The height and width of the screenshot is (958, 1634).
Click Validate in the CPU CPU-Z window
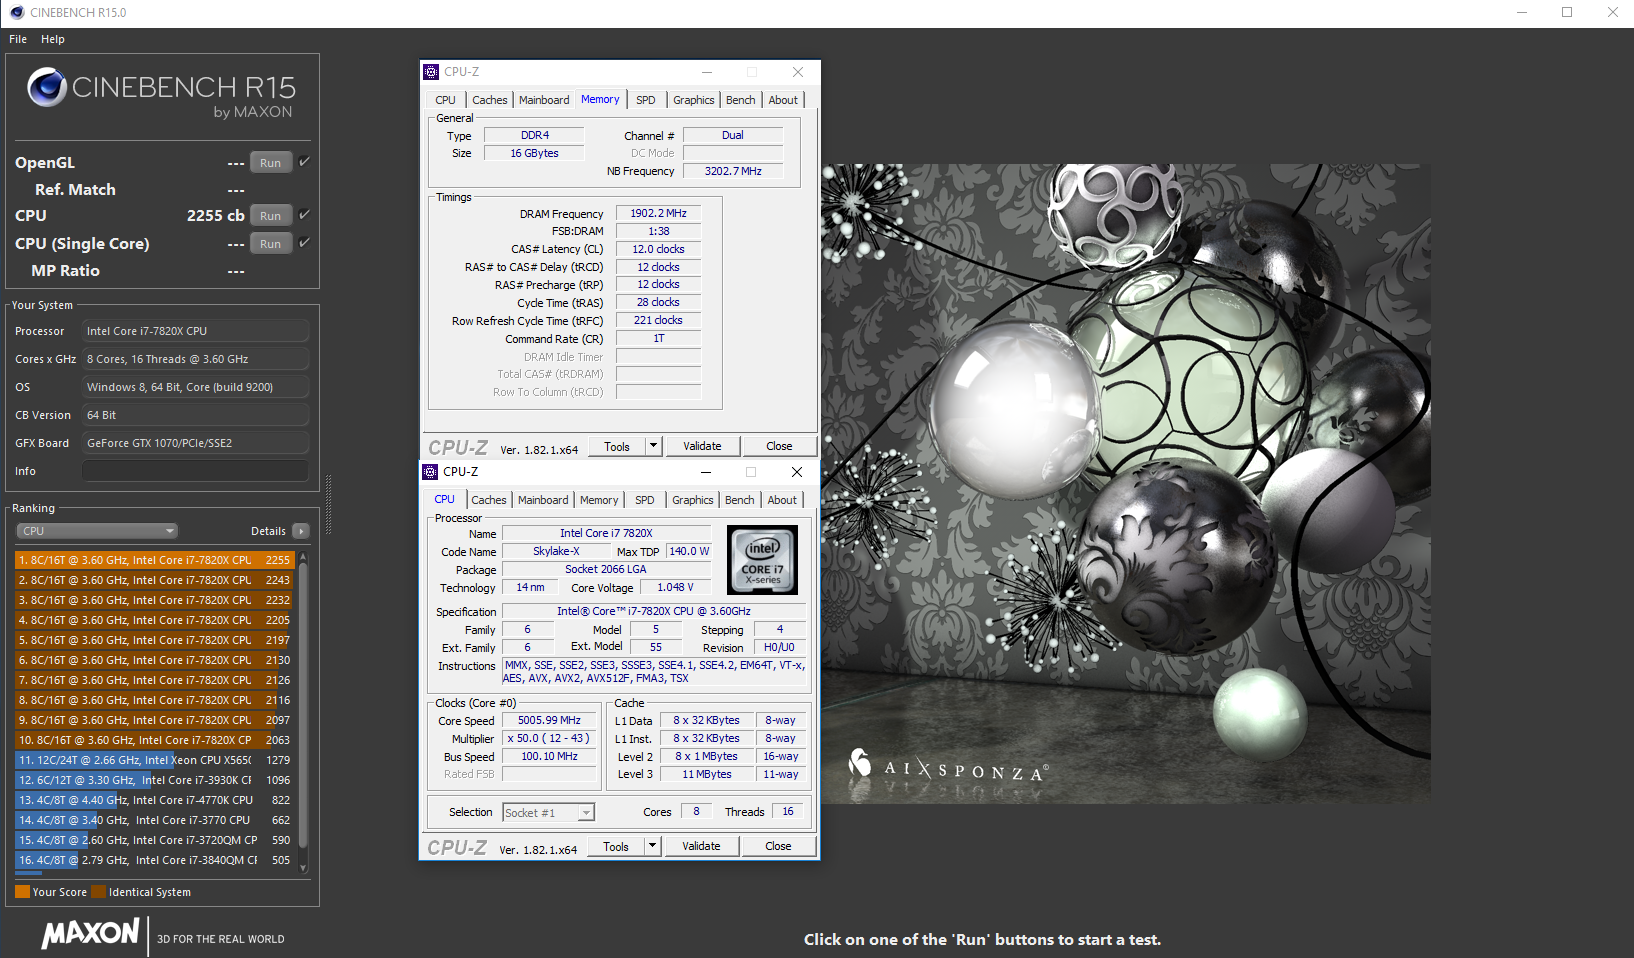pyautogui.click(x=701, y=846)
